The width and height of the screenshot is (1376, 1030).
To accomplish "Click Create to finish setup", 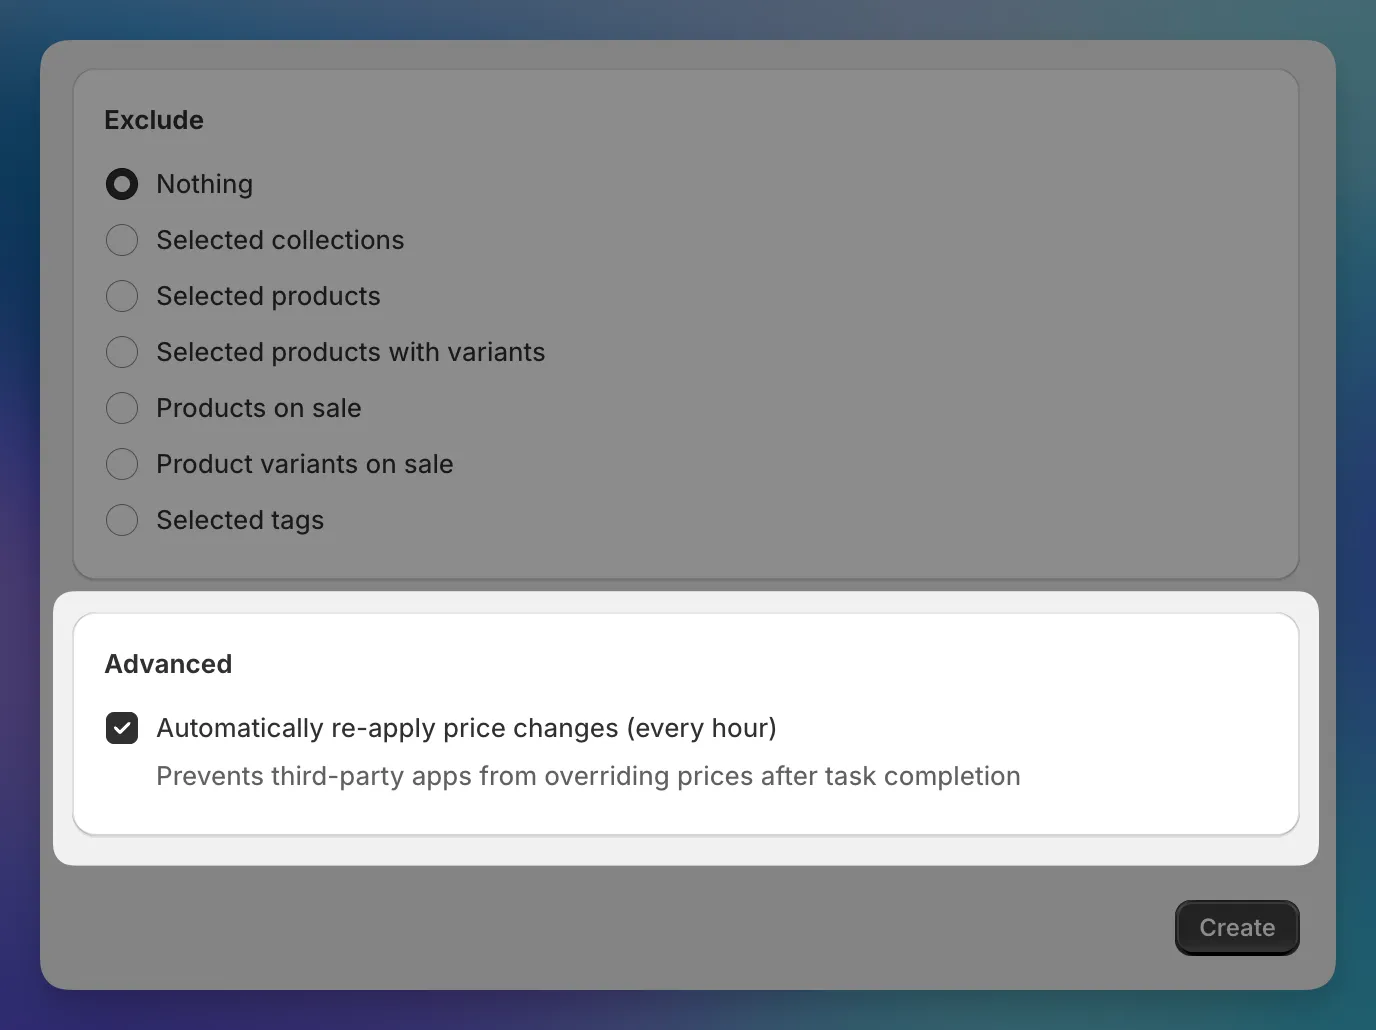I will click(1236, 927).
